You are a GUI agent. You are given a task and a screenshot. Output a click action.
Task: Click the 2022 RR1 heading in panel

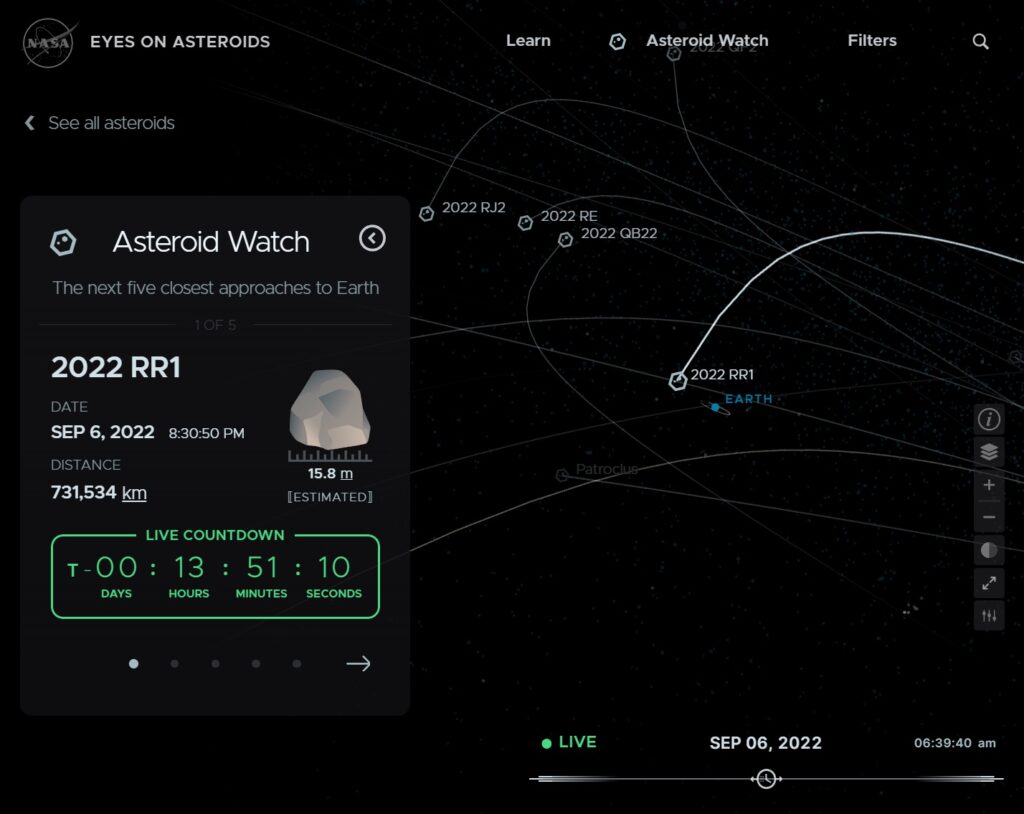[116, 367]
